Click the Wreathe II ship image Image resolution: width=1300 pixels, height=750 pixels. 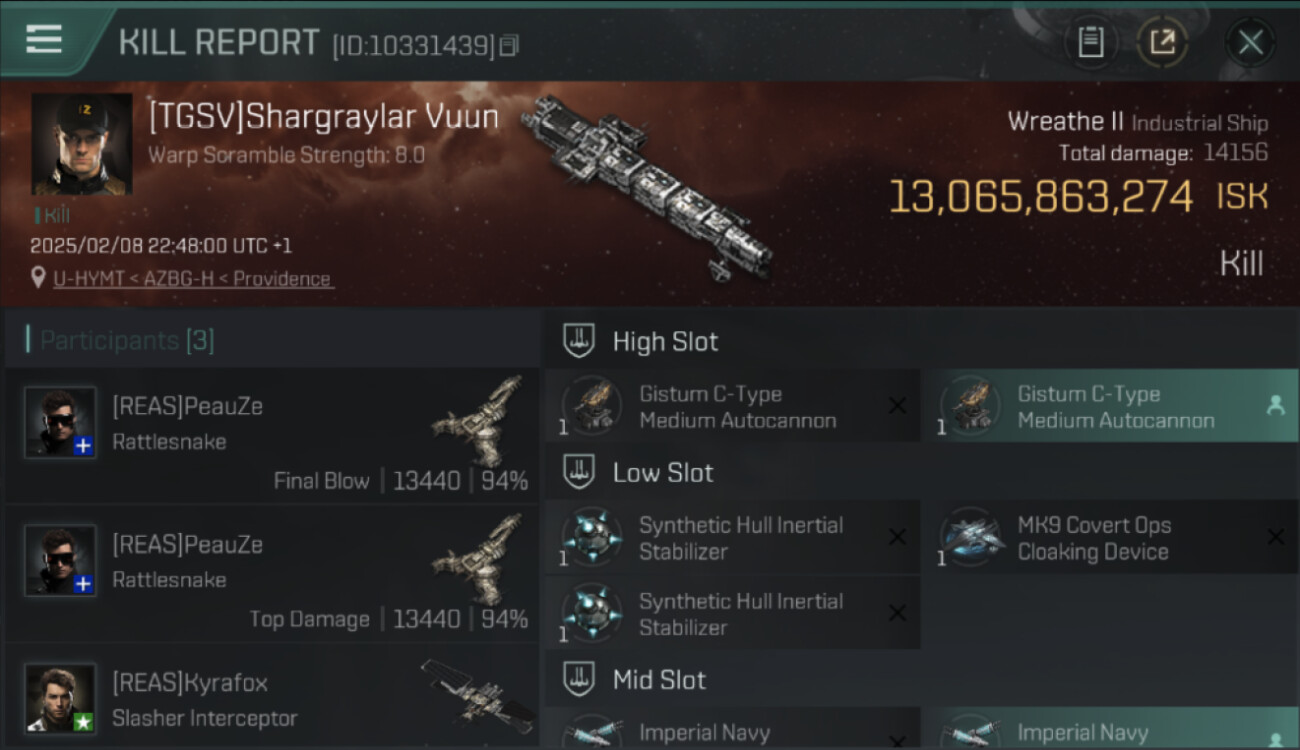point(648,185)
